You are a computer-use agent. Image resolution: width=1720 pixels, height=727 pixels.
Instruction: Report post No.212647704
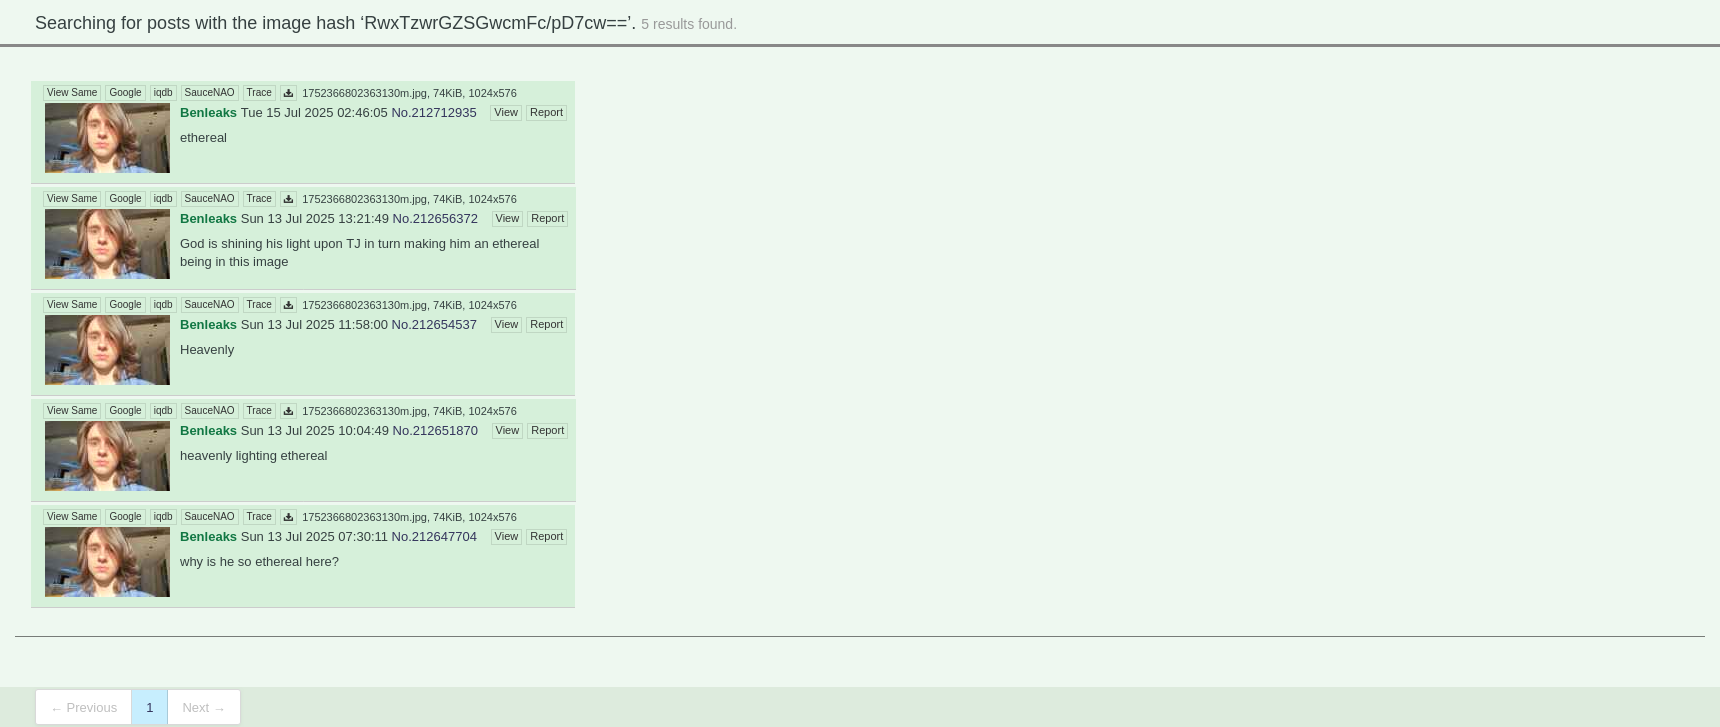click(x=546, y=537)
